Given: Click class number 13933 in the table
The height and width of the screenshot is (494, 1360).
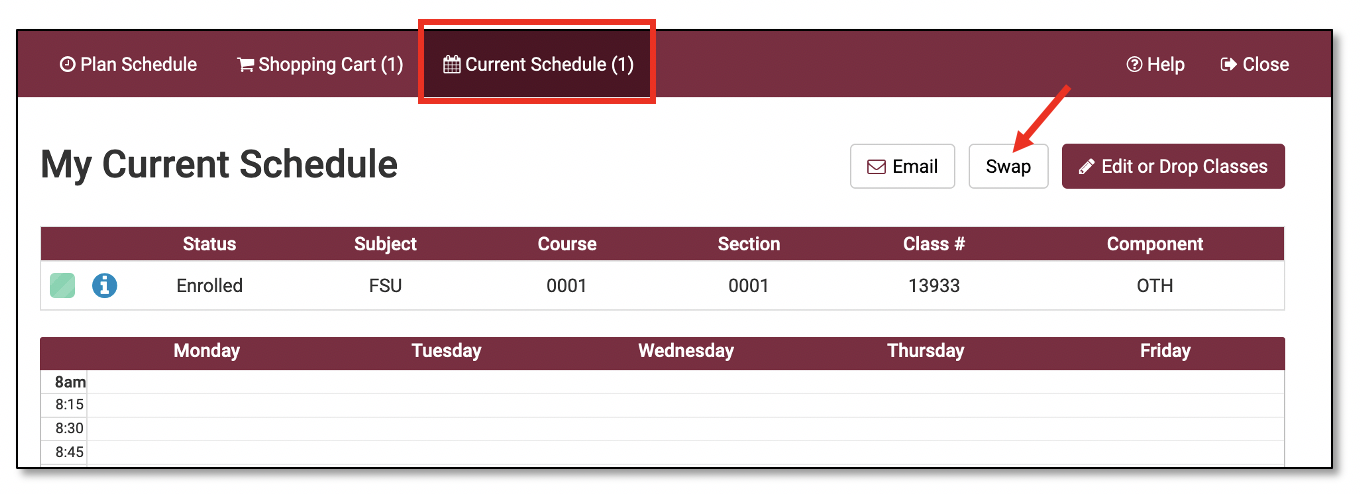Looking at the screenshot, I should coord(933,286).
